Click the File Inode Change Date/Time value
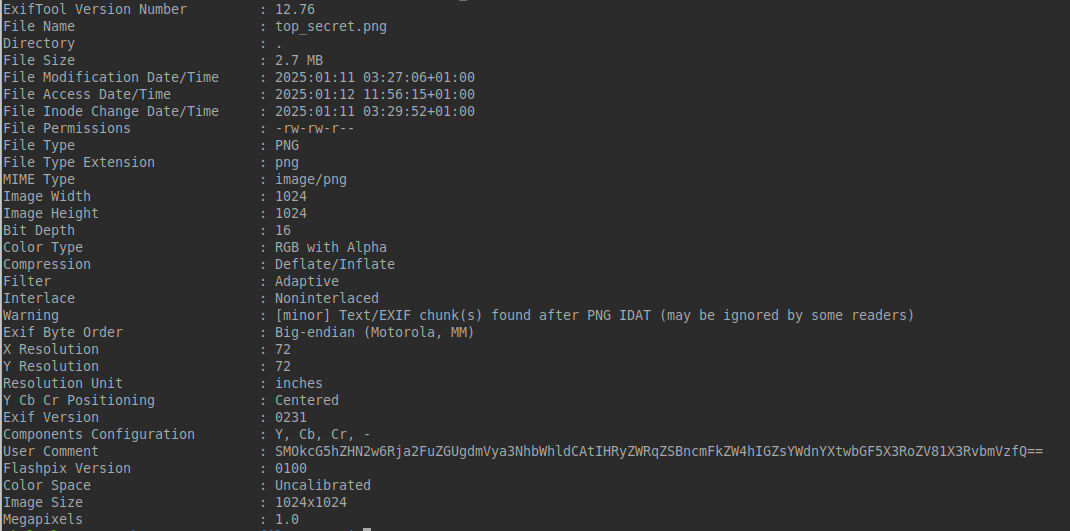The height and width of the screenshot is (531, 1070). click(375, 111)
